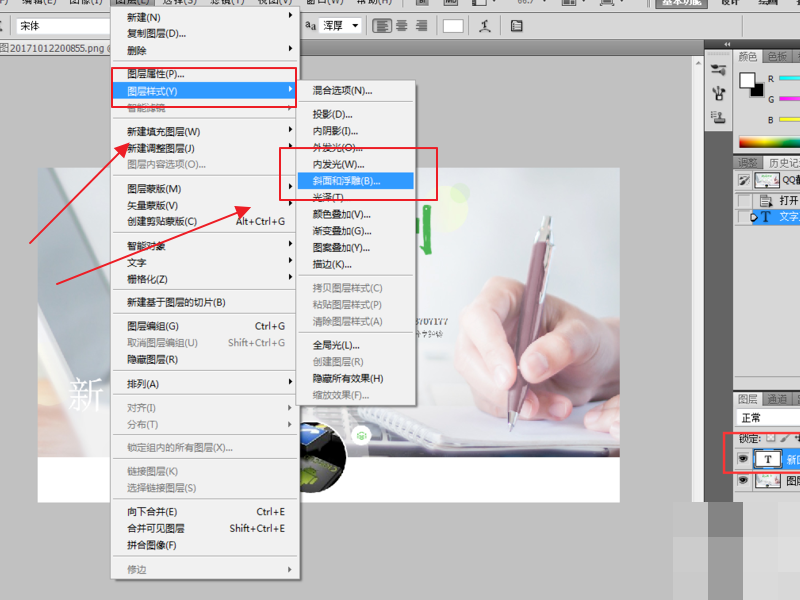The width and height of the screenshot is (800, 600).
Task: Toggle visibility eye of the text layer
Action: coord(743,459)
